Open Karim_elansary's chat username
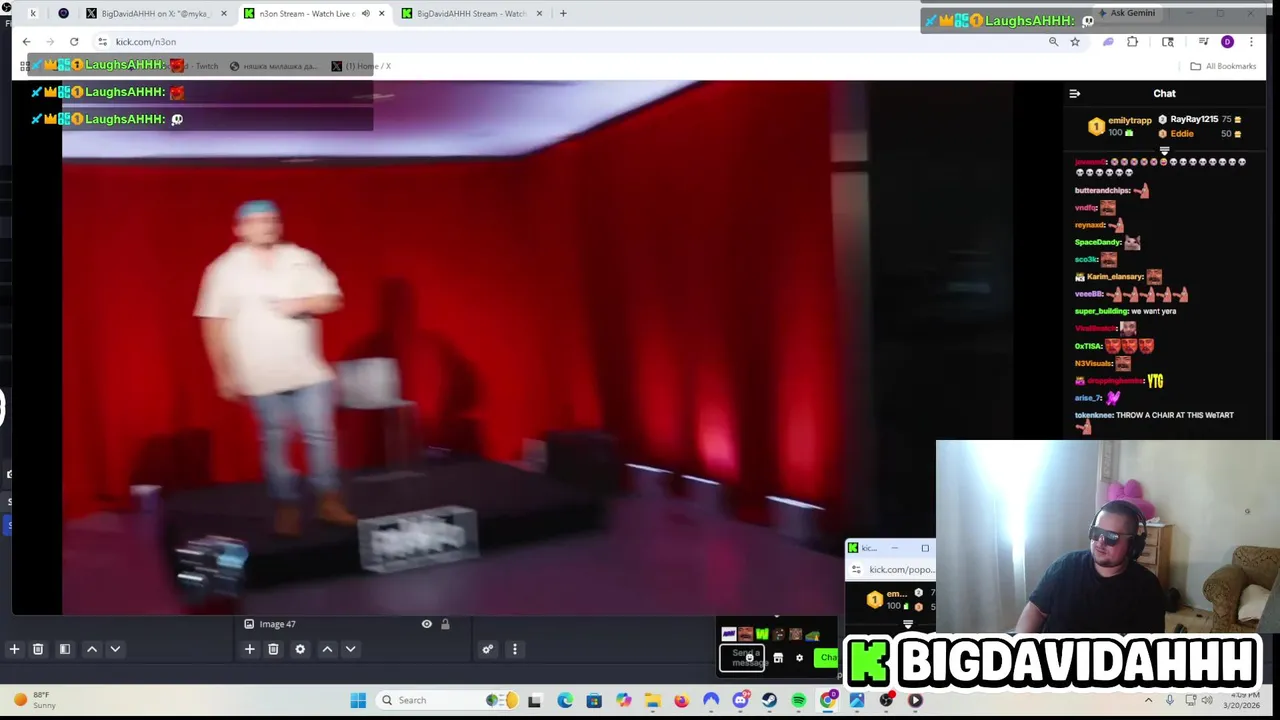Screen dimensions: 1280x720 tap(1115, 277)
